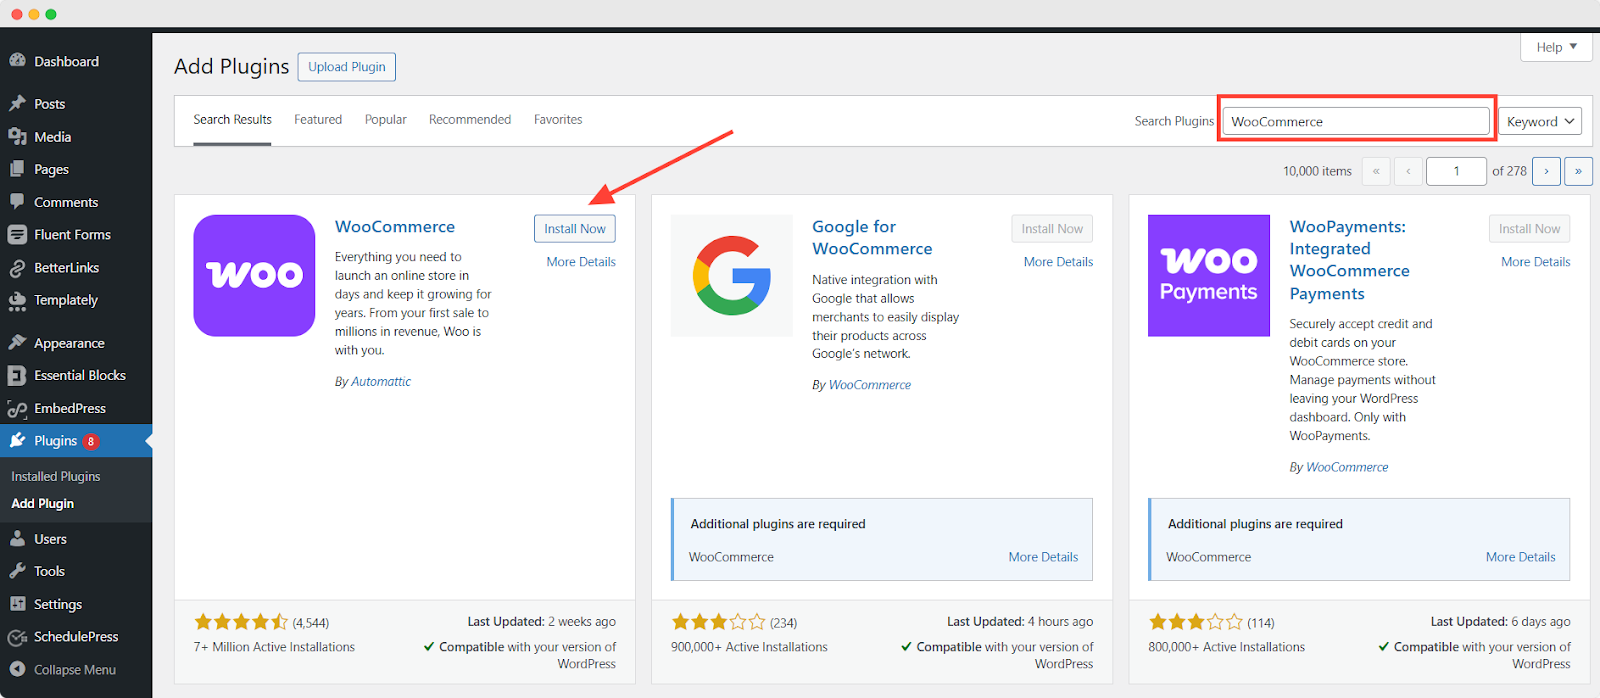
Task: Click the Appearance paintbrush icon
Action: (17, 342)
